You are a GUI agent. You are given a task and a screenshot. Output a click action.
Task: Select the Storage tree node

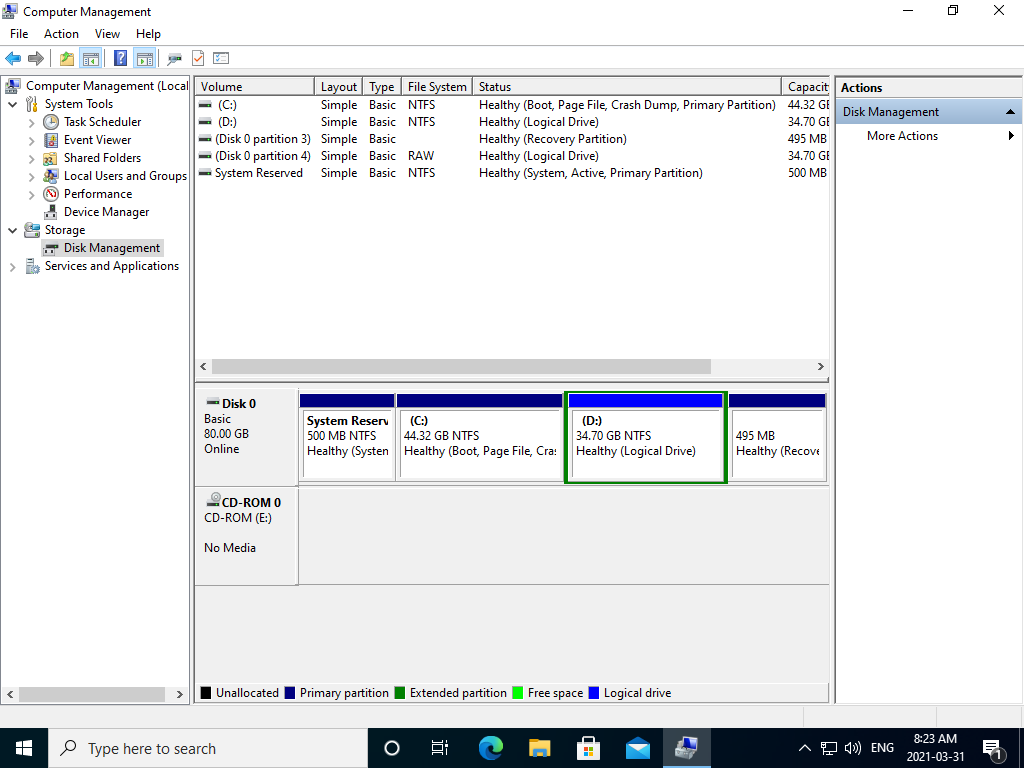pyautogui.click(x=65, y=230)
